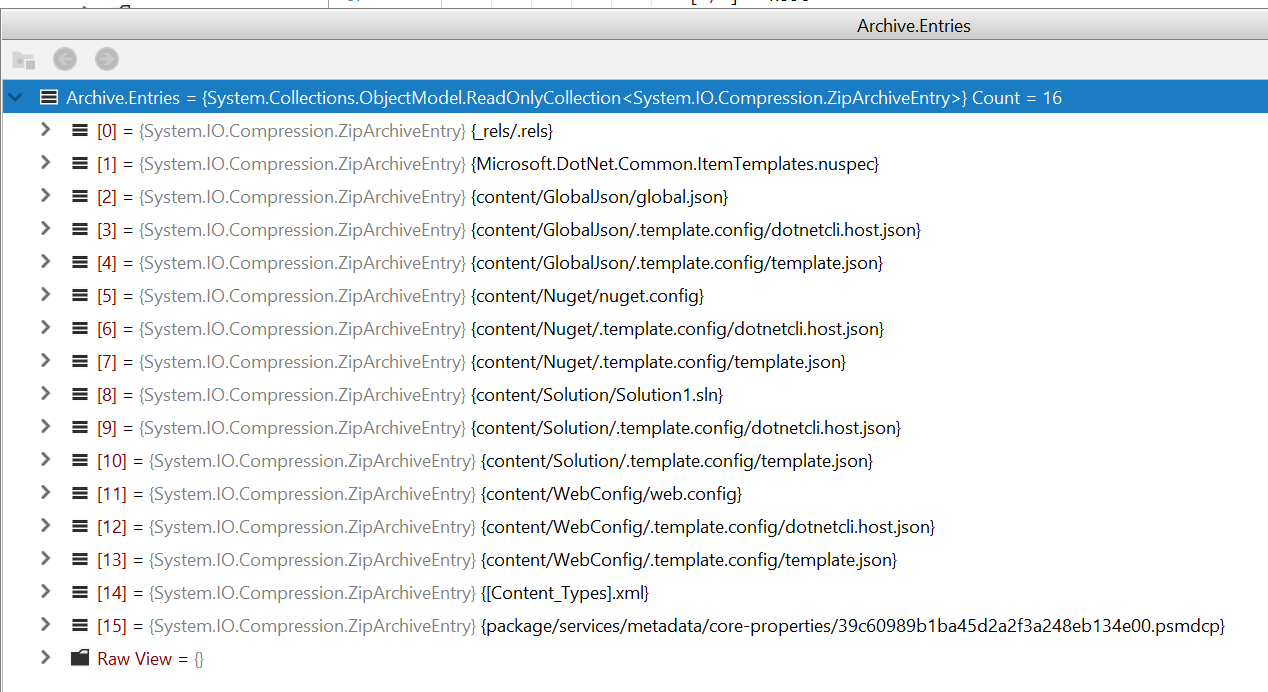1268x692 pixels.
Task: Click the list icon beside entry [4]
Action: point(81,262)
